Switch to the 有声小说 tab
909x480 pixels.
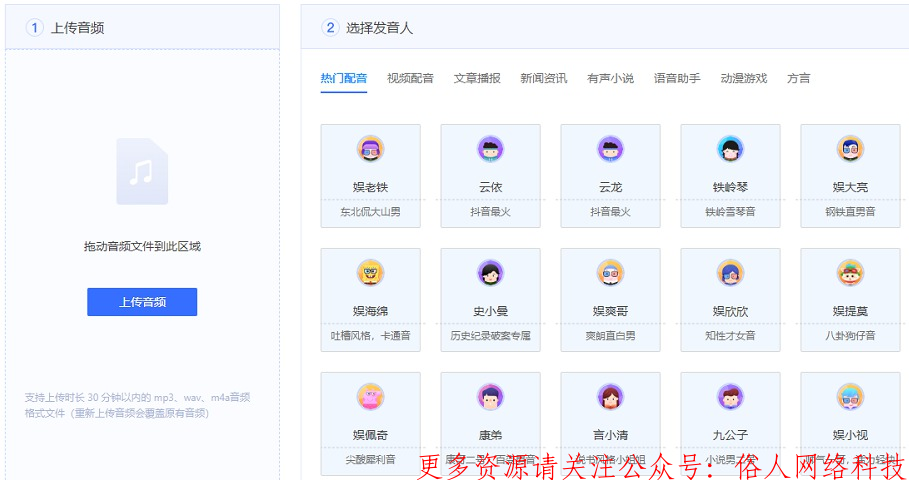610,78
